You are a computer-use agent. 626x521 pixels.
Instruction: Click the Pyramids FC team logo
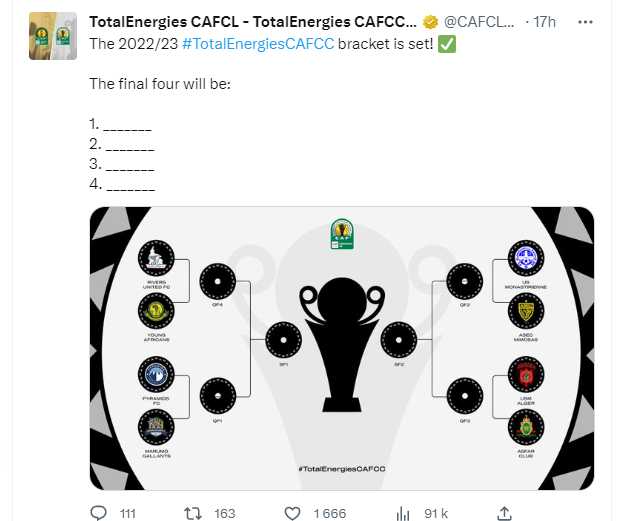155,377
